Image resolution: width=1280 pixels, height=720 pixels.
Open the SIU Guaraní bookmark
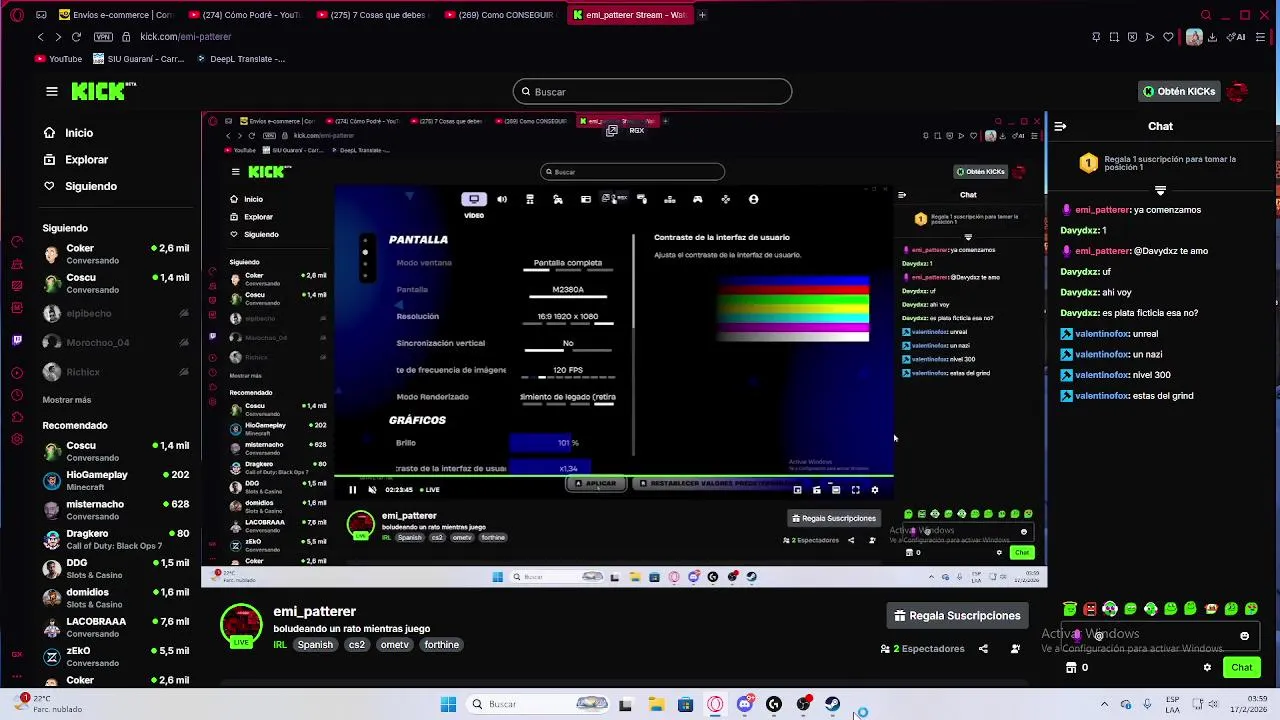pyautogui.click(x=139, y=59)
